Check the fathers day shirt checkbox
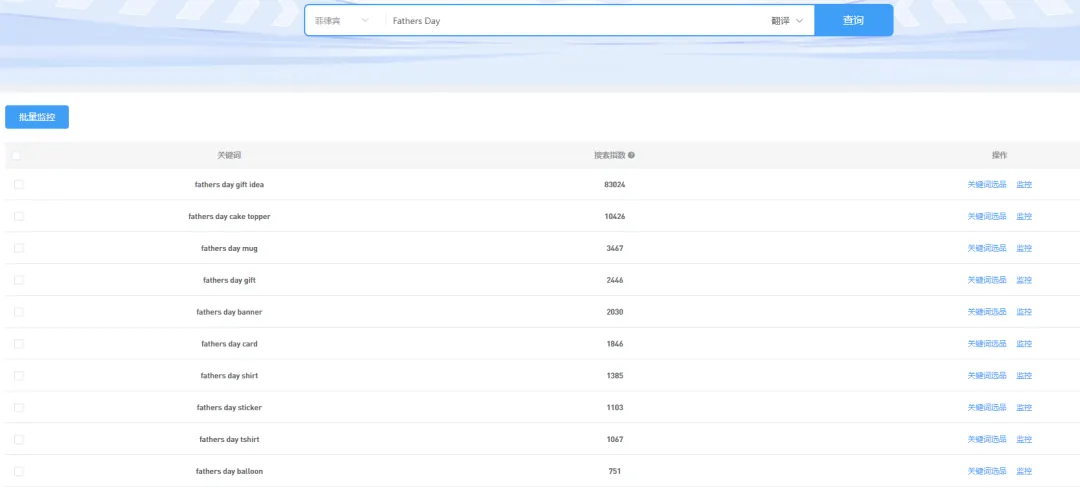 coord(19,375)
